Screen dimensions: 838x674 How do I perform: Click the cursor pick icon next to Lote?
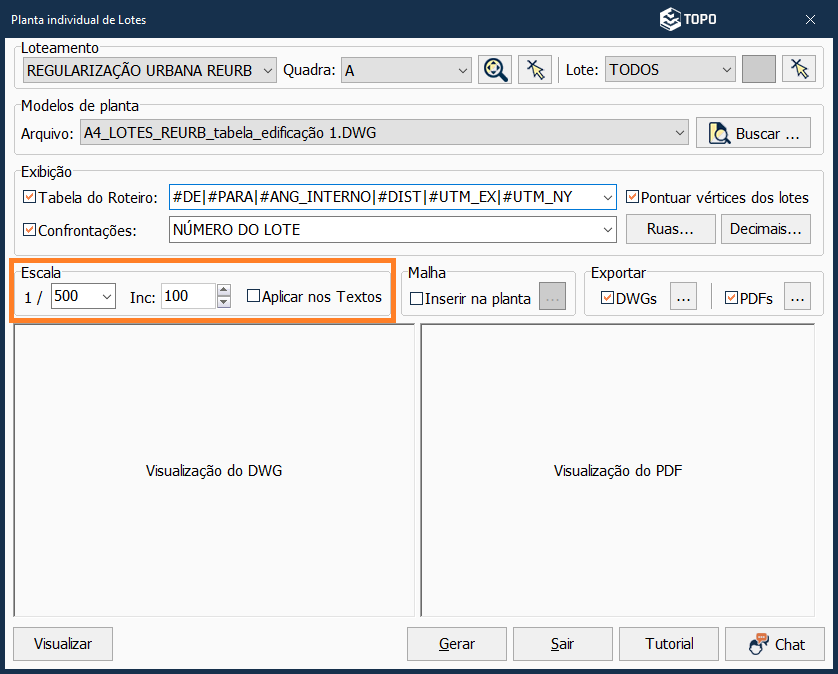tap(798, 69)
